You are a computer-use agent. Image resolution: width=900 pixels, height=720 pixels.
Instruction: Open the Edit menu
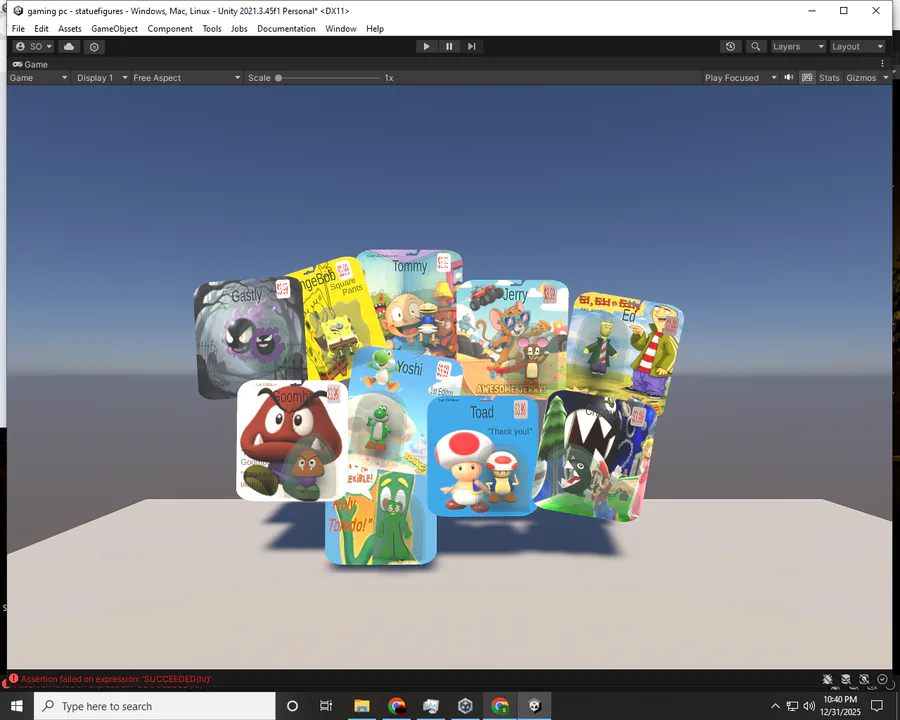(x=41, y=29)
